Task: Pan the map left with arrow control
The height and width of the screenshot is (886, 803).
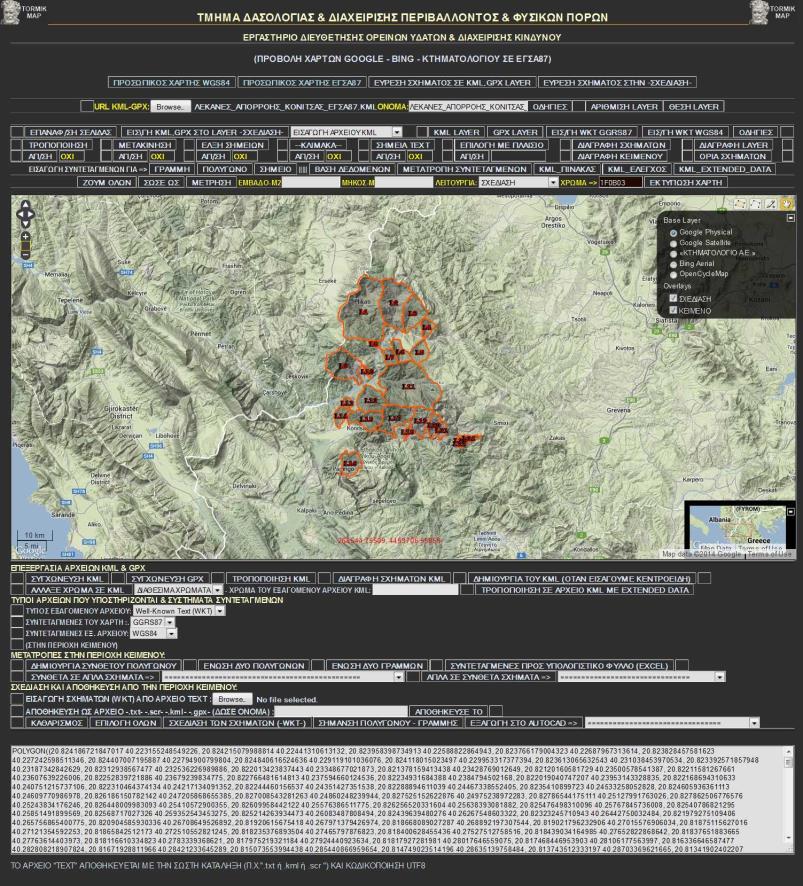Action: coord(20,215)
